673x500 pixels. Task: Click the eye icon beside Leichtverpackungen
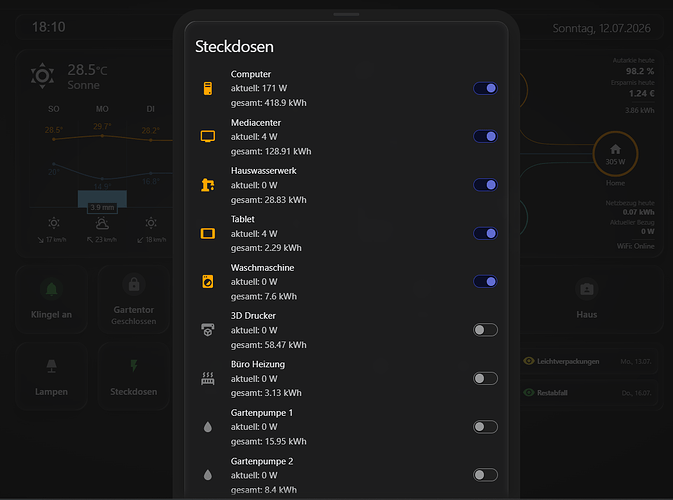529,361
